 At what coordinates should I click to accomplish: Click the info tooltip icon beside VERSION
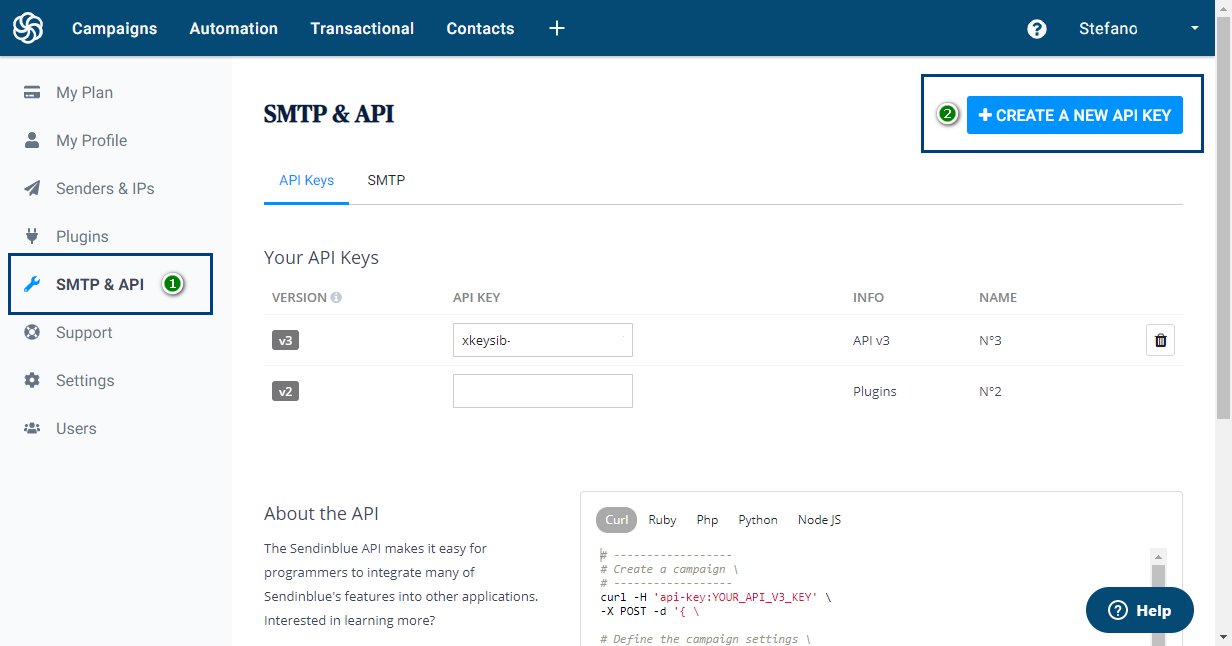click(x=335, y=297)
